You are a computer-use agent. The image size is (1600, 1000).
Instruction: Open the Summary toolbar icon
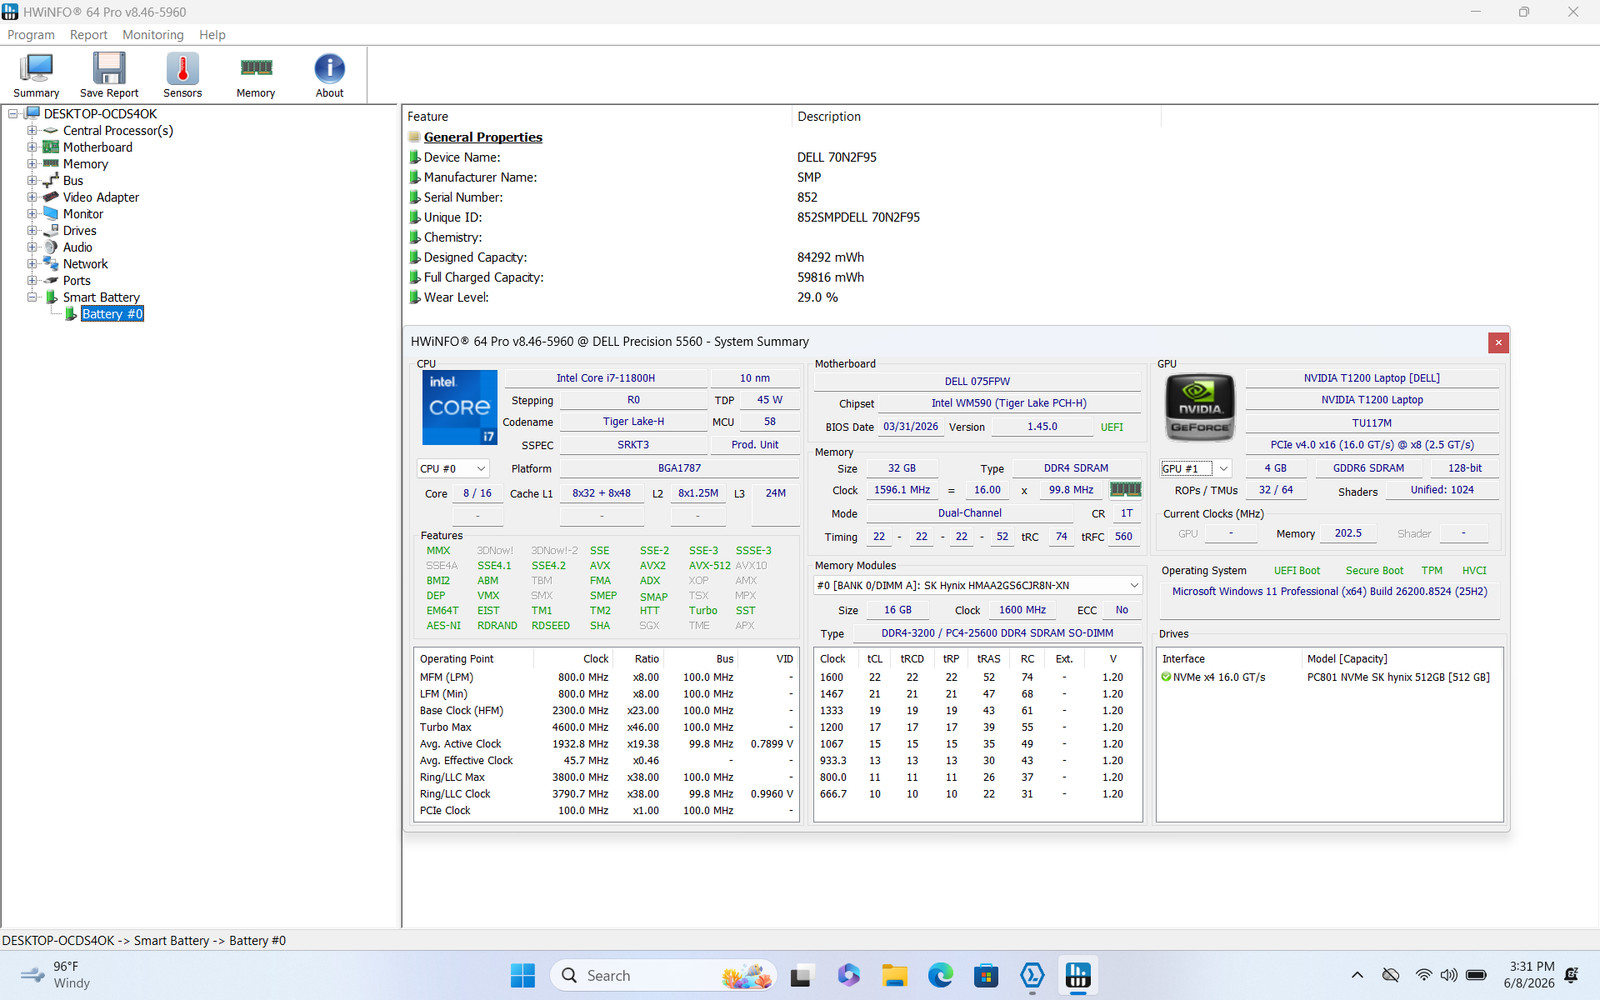(37, 75)
